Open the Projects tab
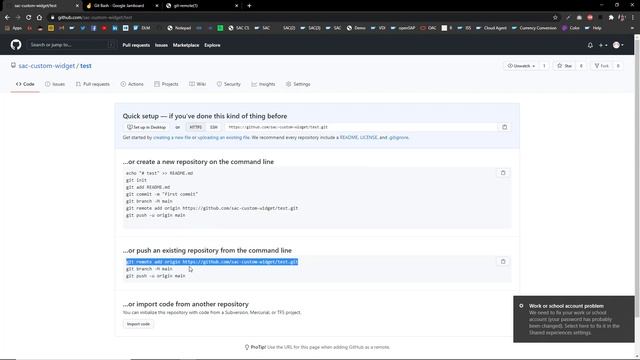 (166, 84)
